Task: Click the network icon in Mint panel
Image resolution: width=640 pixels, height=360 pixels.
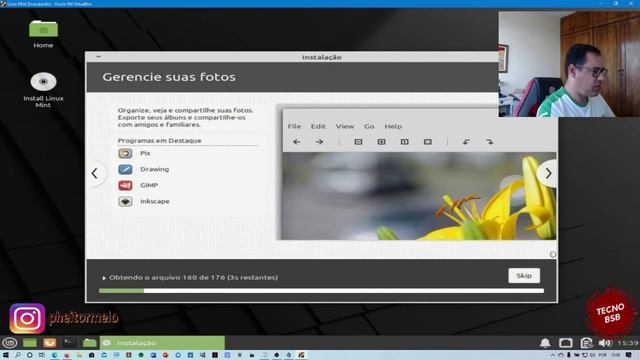Action: (x=565, y=343)
